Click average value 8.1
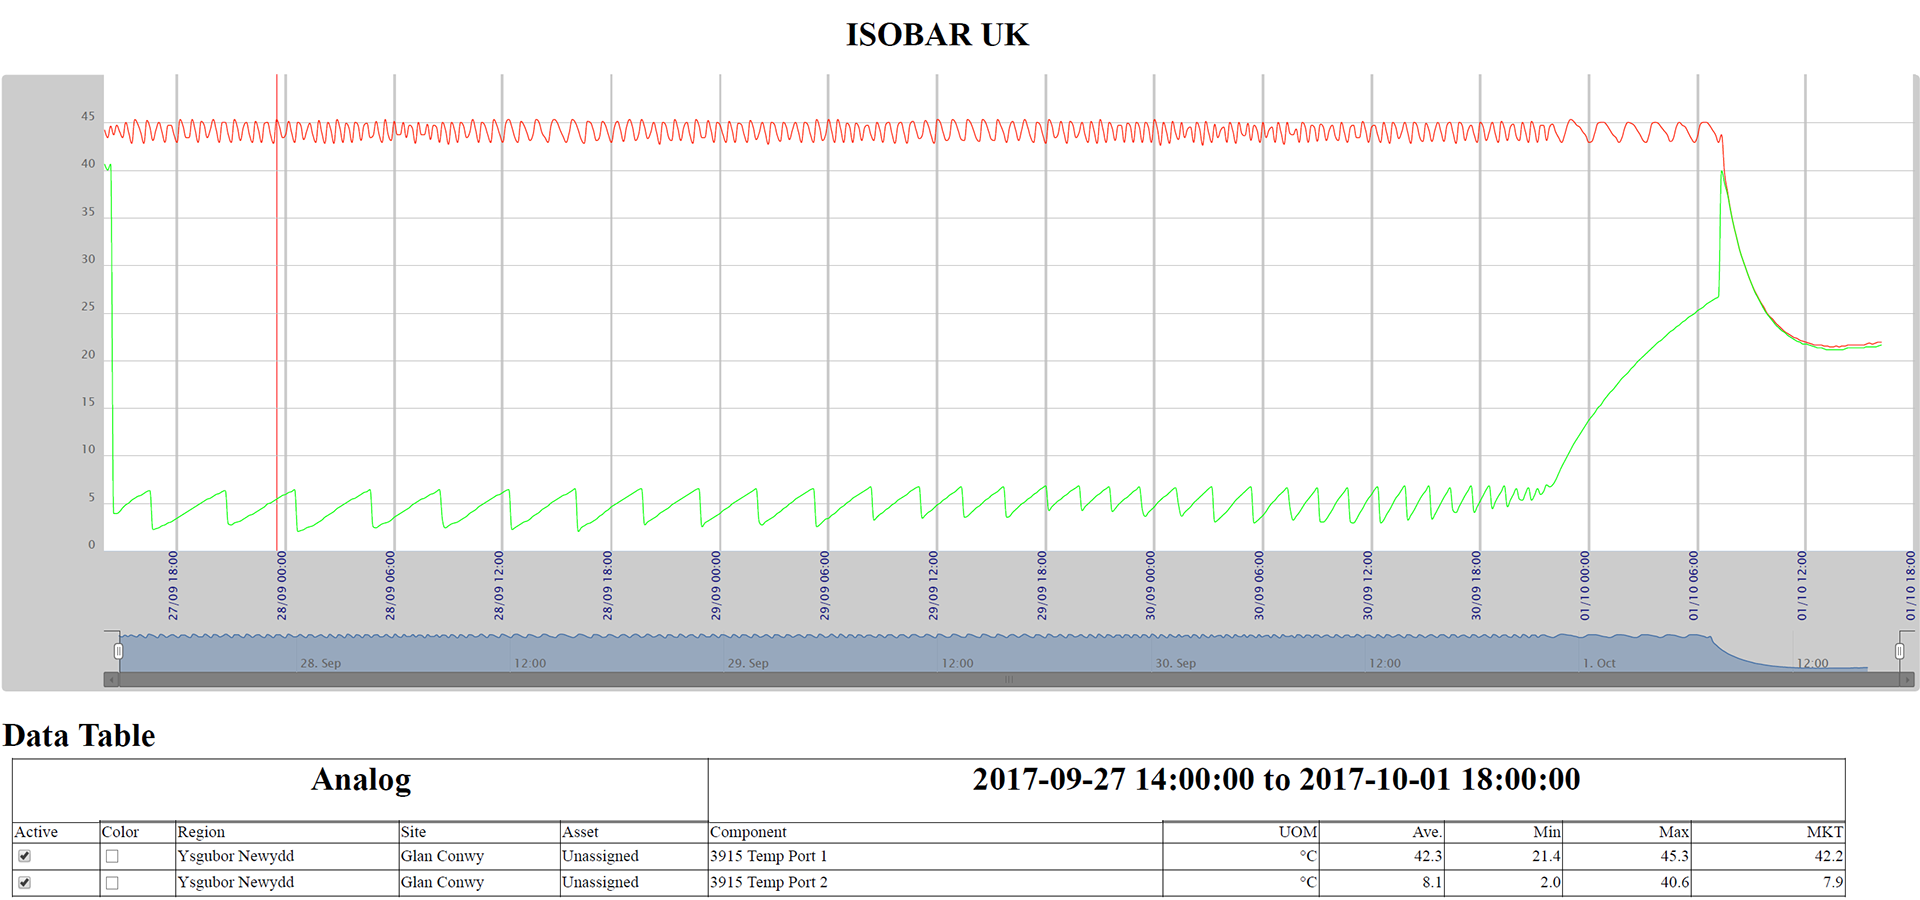The image size is (1920, 900). [1432, 882]
